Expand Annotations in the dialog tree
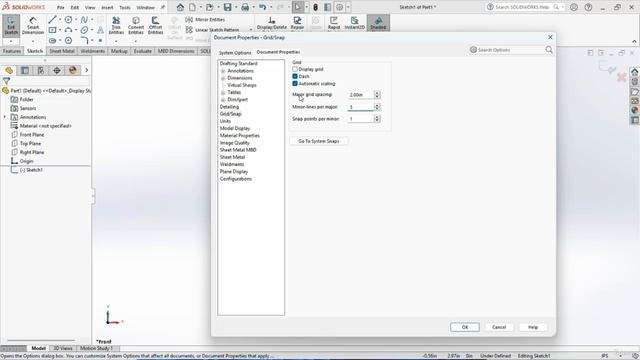Image resolution: width=640 pixels, height=360 pixels. pos(223,71)
